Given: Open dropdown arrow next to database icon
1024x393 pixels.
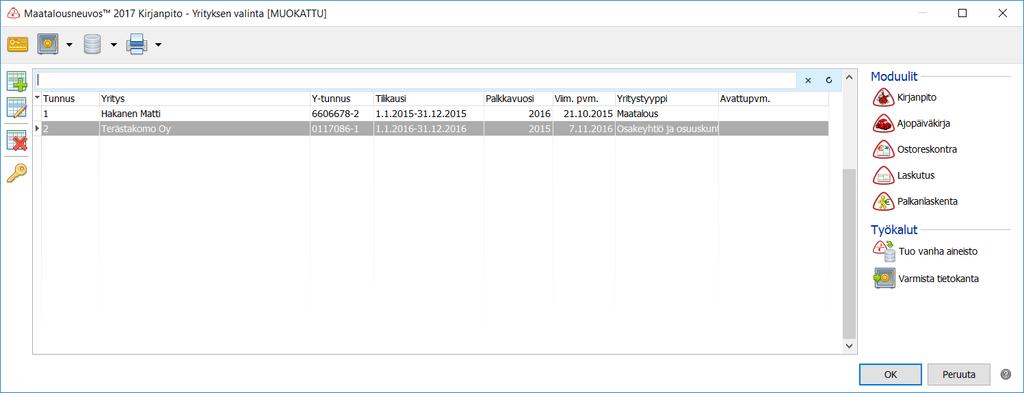Looking at the screenshot, I should 113,45.
